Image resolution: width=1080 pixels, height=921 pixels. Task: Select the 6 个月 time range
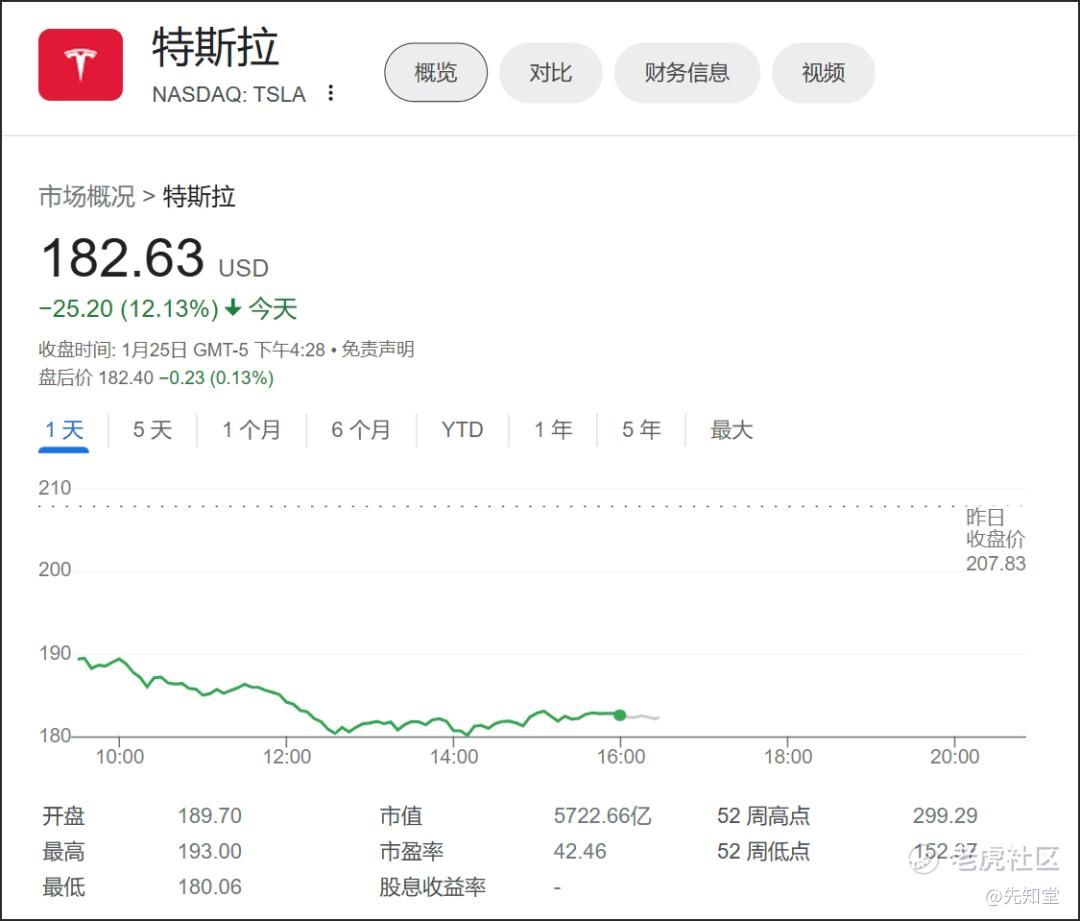[361, 430]
